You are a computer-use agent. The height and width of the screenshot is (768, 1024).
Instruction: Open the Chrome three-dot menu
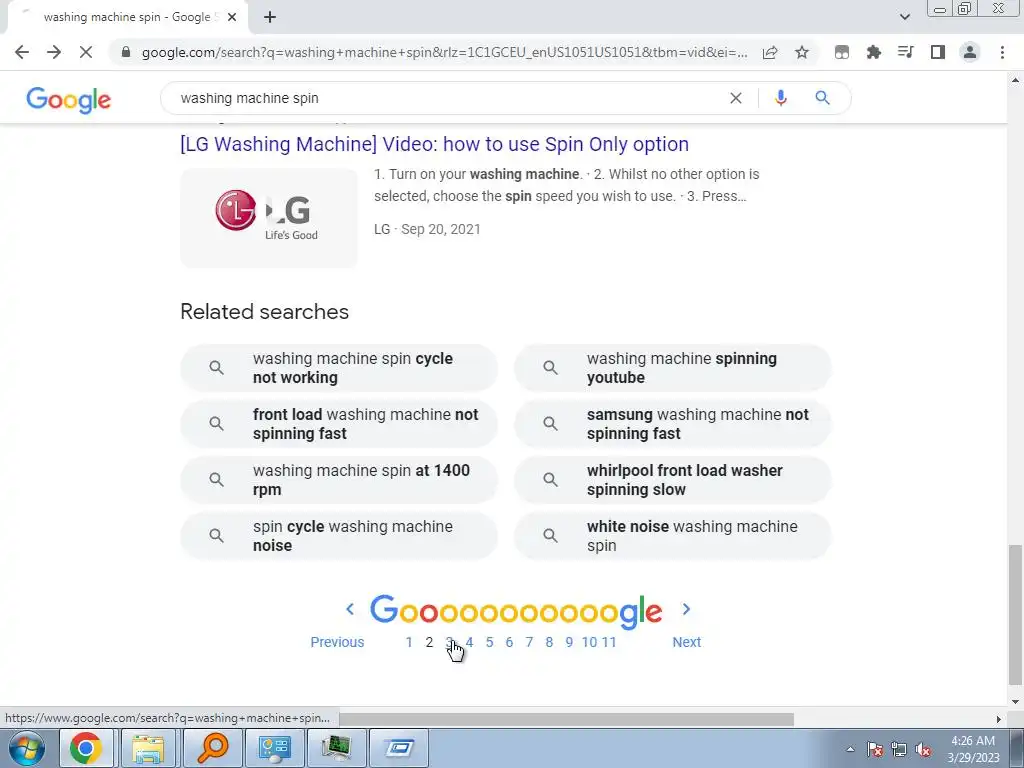click(x=1002, y=52)
